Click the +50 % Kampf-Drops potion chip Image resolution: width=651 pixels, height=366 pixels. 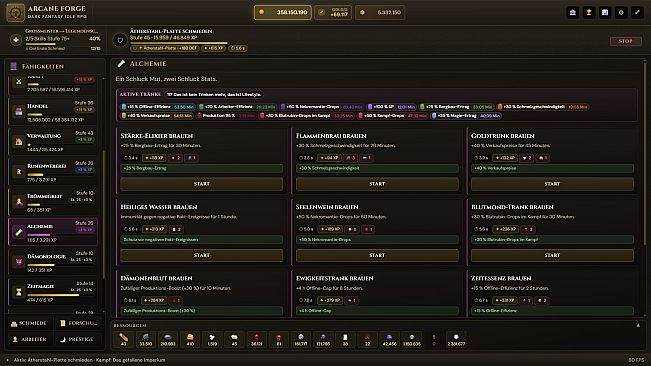pos(393,116)
